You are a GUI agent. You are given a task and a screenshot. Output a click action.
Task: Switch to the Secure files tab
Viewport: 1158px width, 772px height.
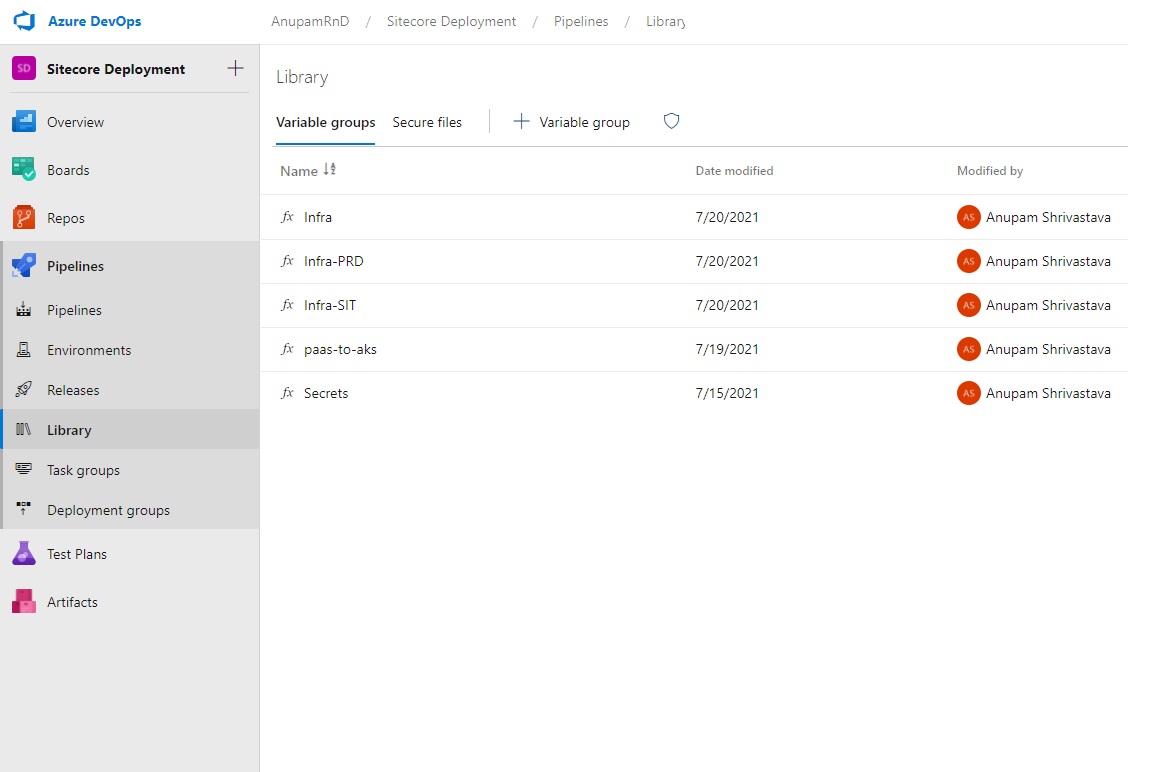[427, 121]
